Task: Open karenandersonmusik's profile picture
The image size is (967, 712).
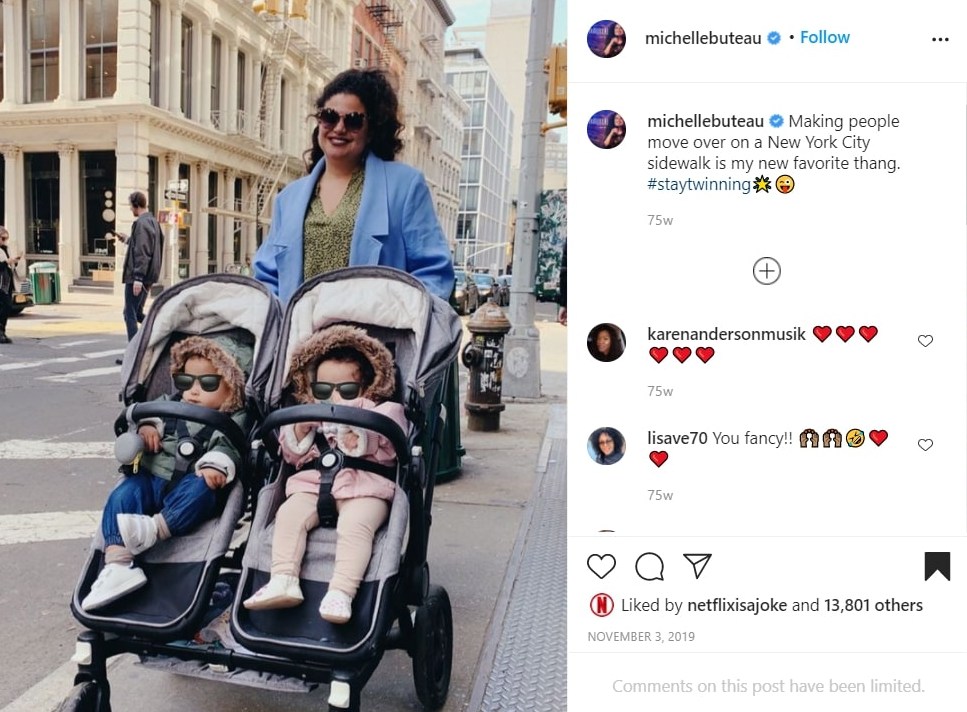Action: [606, 342]
